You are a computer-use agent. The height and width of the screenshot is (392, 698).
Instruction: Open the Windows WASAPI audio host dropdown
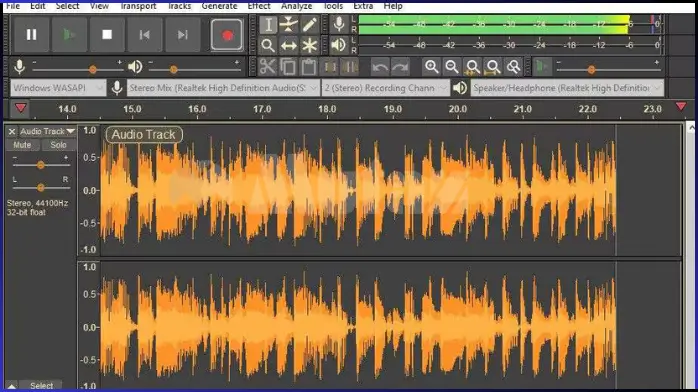coord(58,88)
